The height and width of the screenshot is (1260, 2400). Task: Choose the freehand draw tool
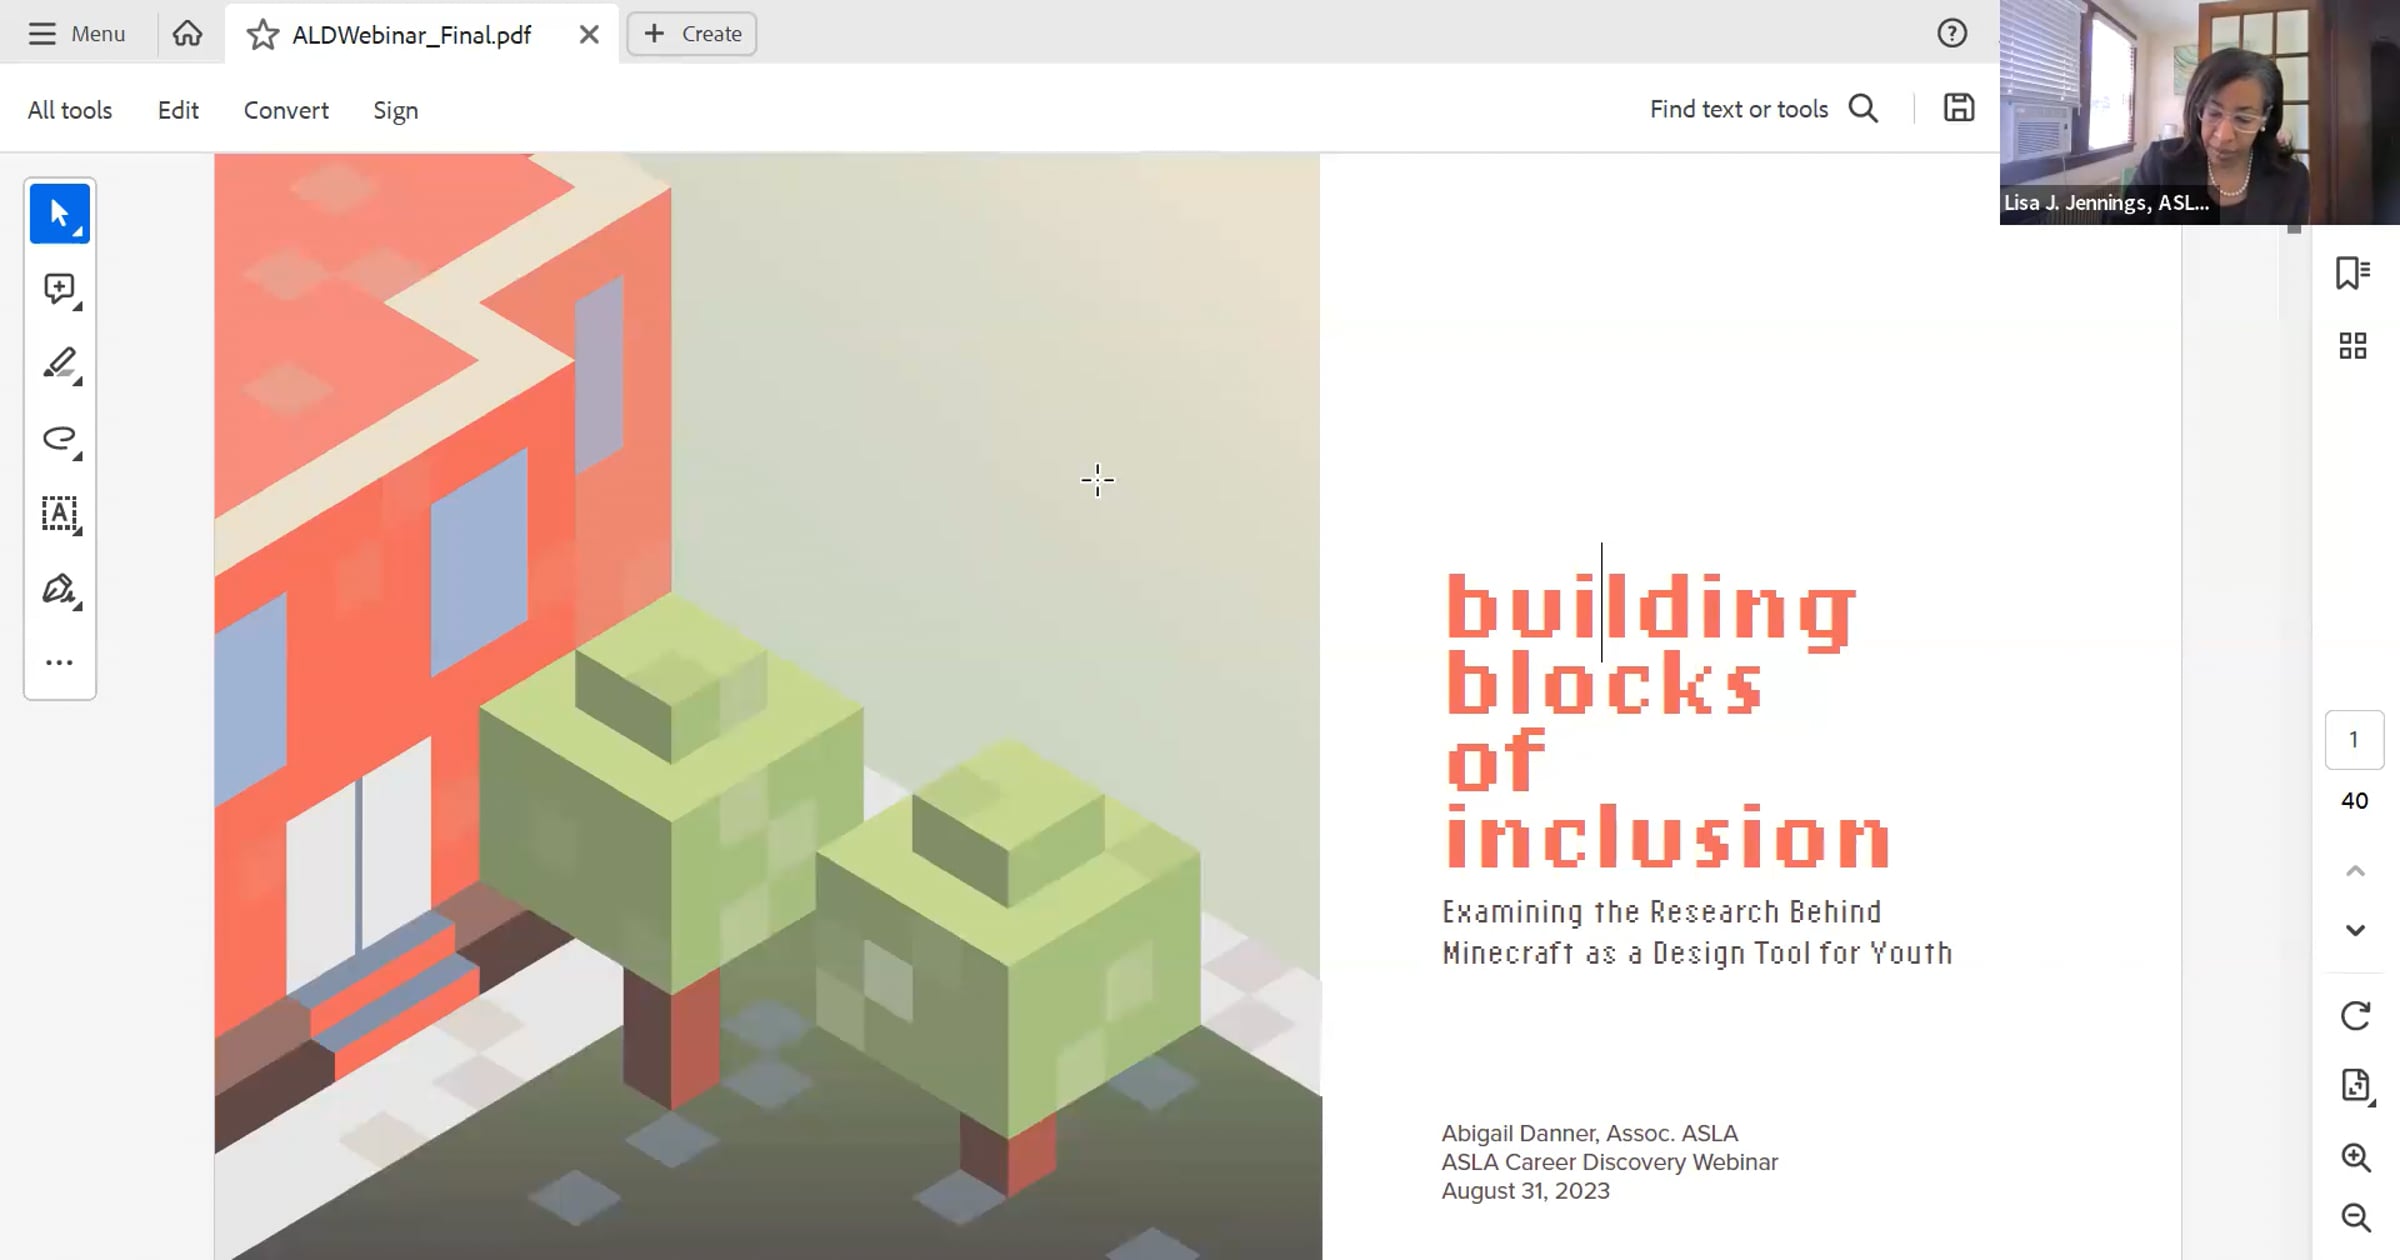pyautogui.click(x=59, y=438)
